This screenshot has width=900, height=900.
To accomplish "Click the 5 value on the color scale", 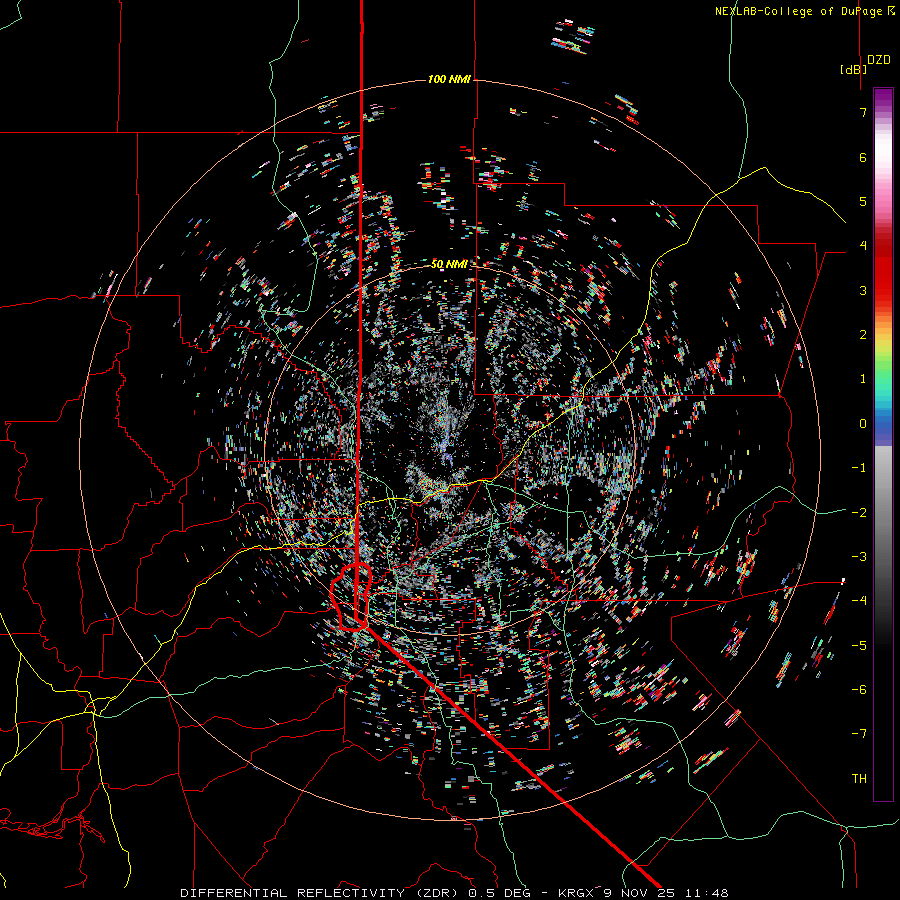I will coord(863,201).
